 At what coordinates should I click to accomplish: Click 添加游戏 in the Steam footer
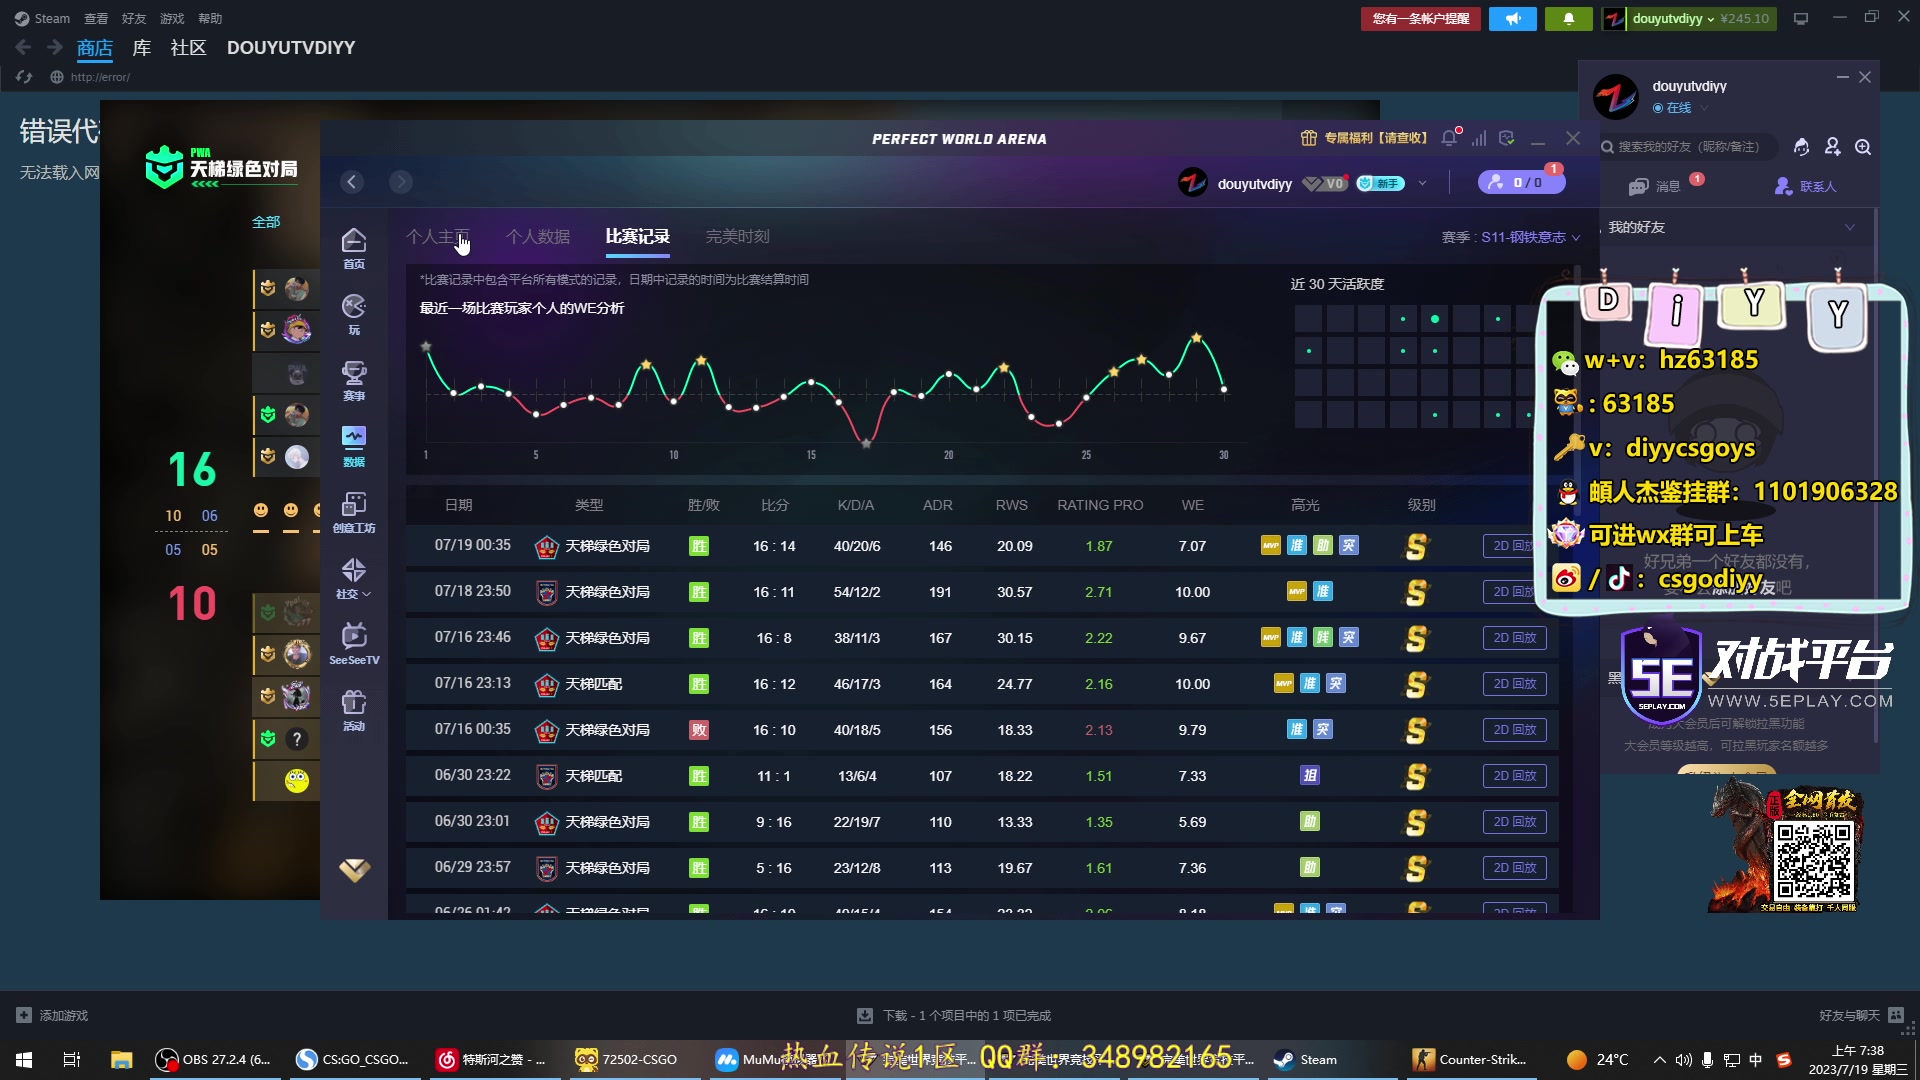52,1015
